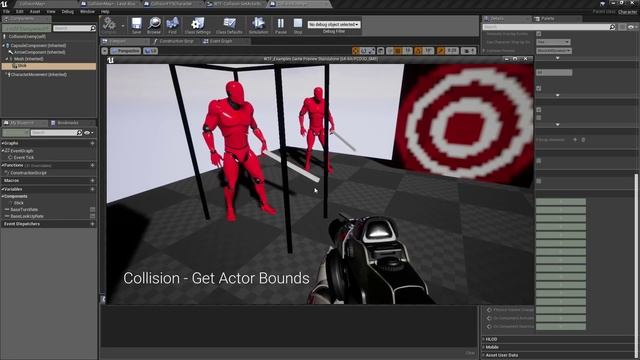Open the Window menu
Image resolution: width=640 pixels, height=360 pixels.
87,11
